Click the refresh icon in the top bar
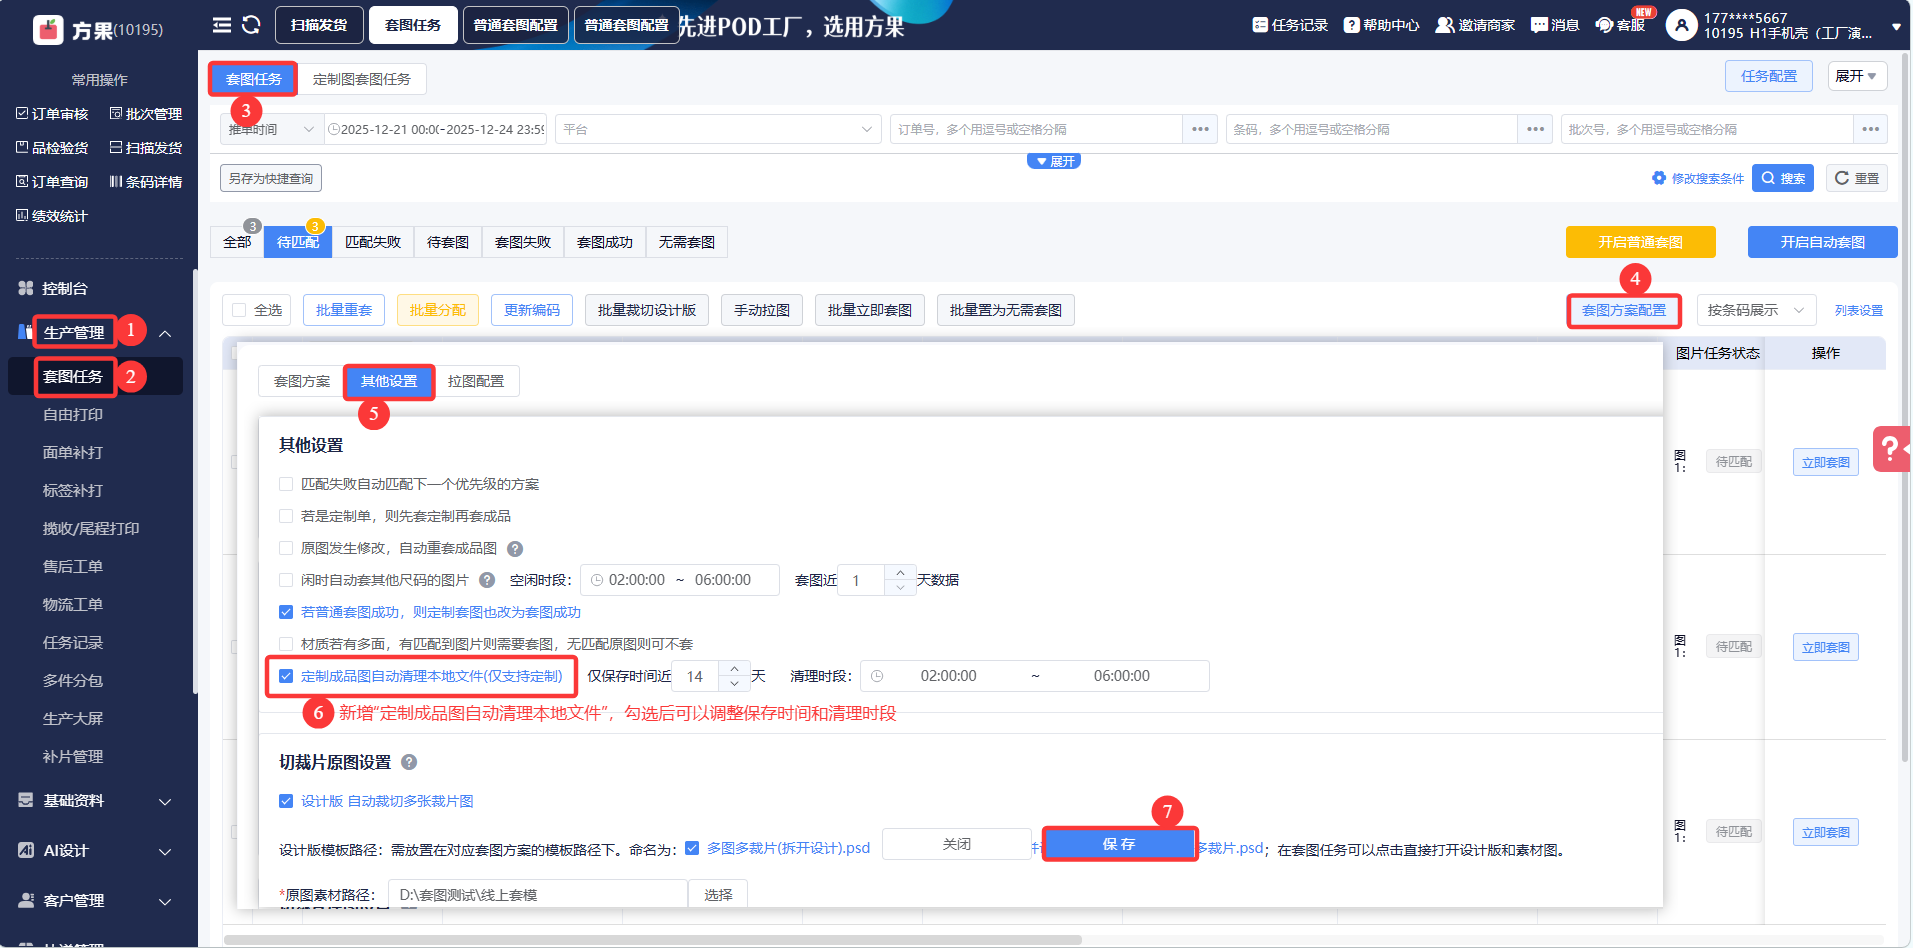The width and height of the screenshot is (1913, 948). point(251,25)
